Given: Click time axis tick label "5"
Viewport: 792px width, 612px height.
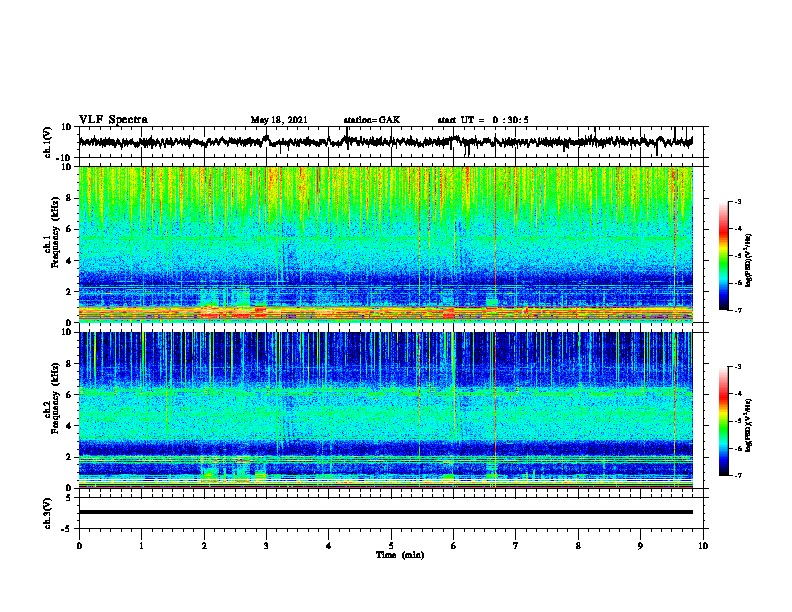Looking at the screenshot, I should coord(391,546).
